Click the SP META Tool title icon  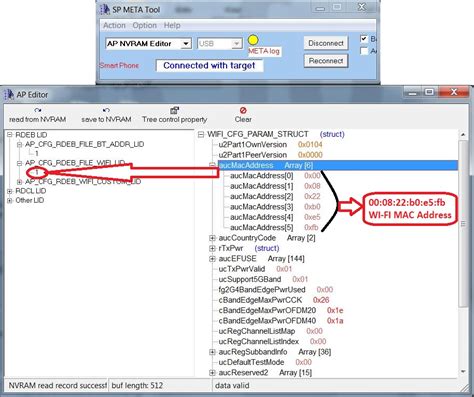105,9
